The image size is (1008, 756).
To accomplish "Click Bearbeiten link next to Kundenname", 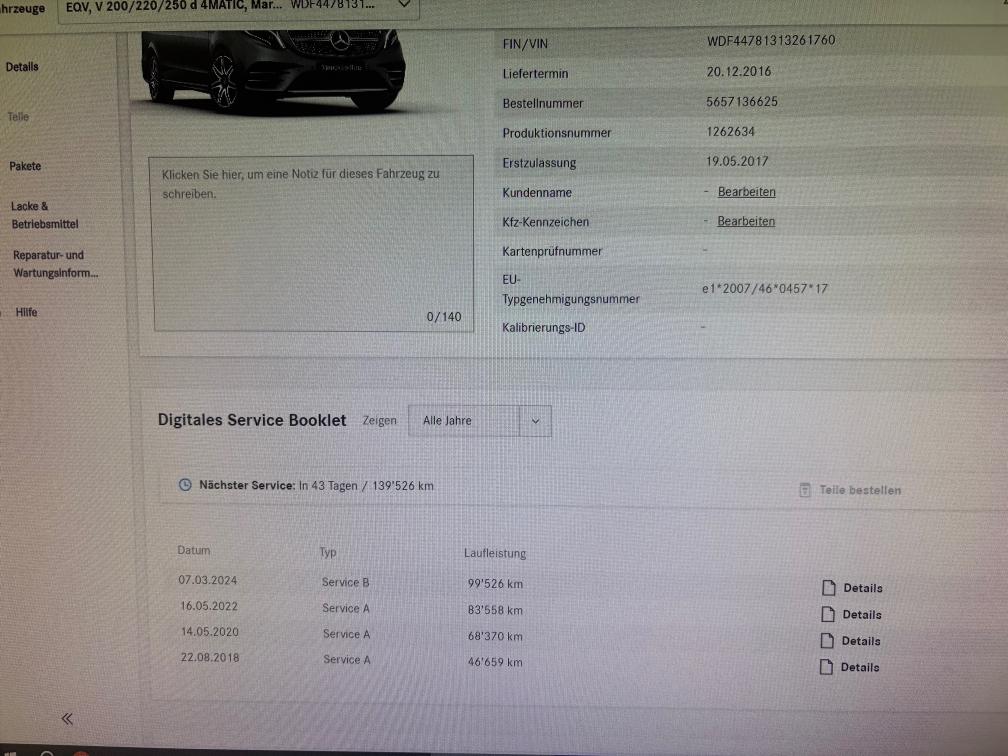I will click(746, 192).
